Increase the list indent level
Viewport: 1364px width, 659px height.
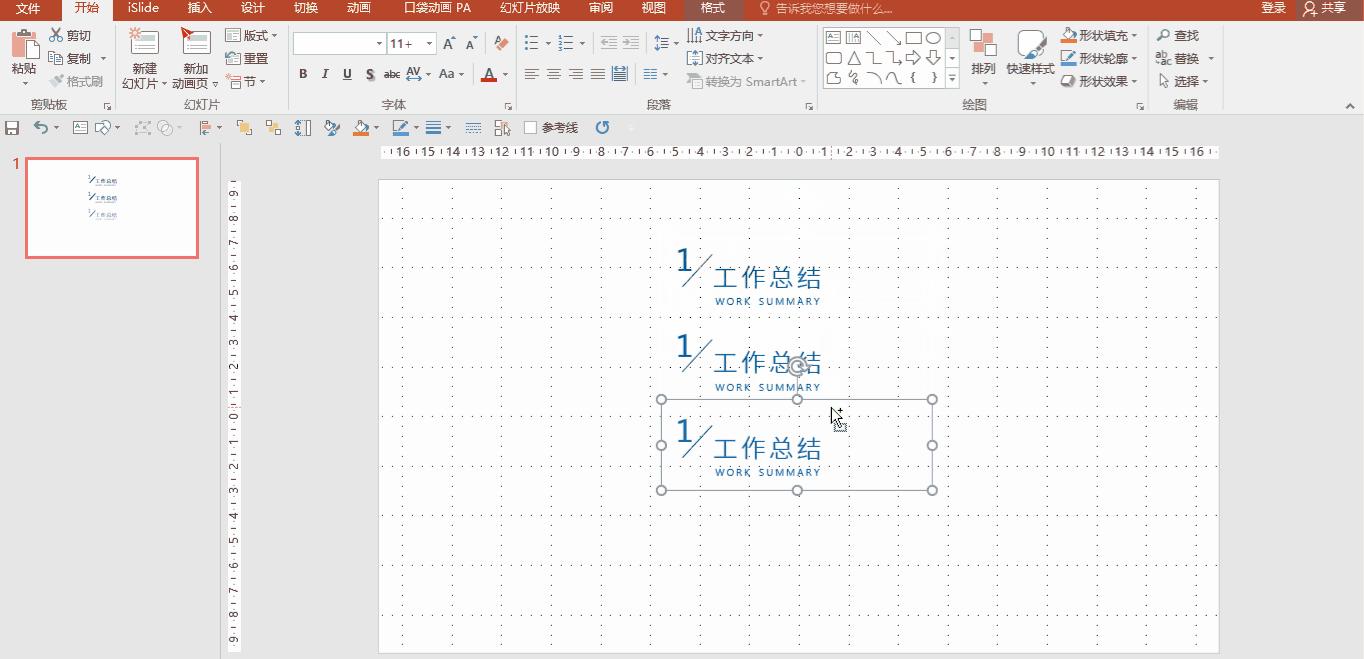point(630,43)
